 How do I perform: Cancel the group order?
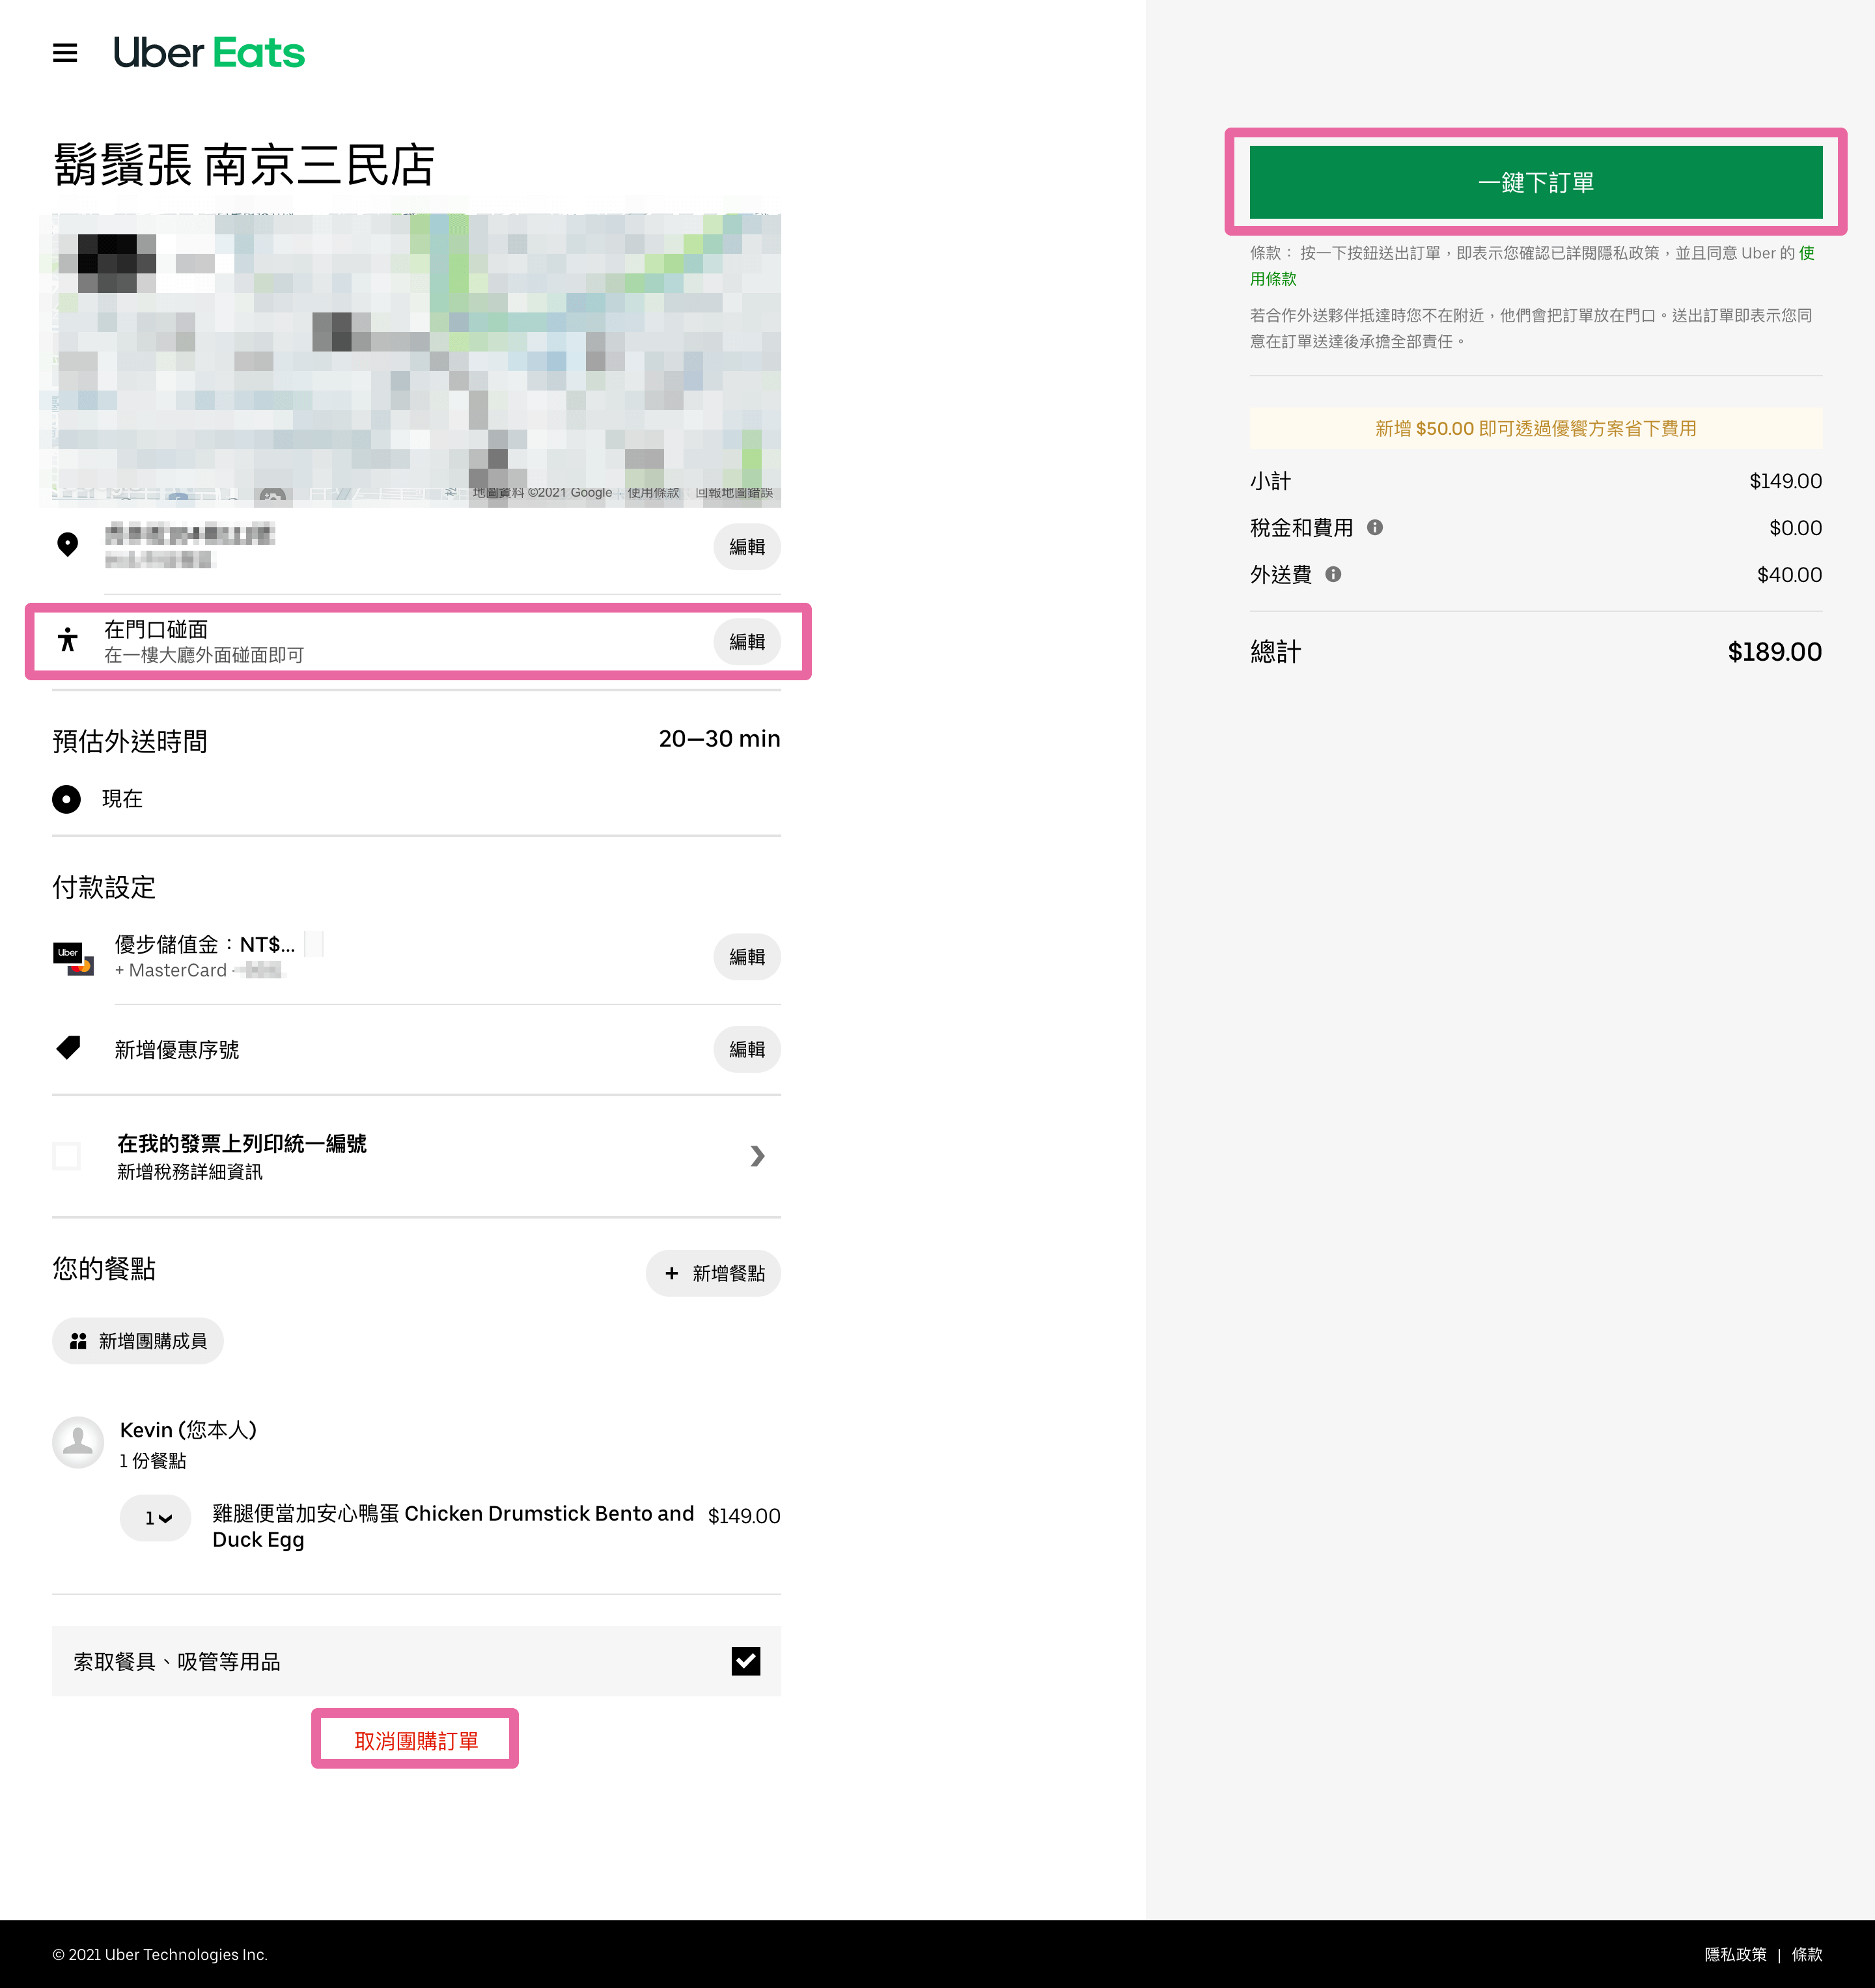416,1741
